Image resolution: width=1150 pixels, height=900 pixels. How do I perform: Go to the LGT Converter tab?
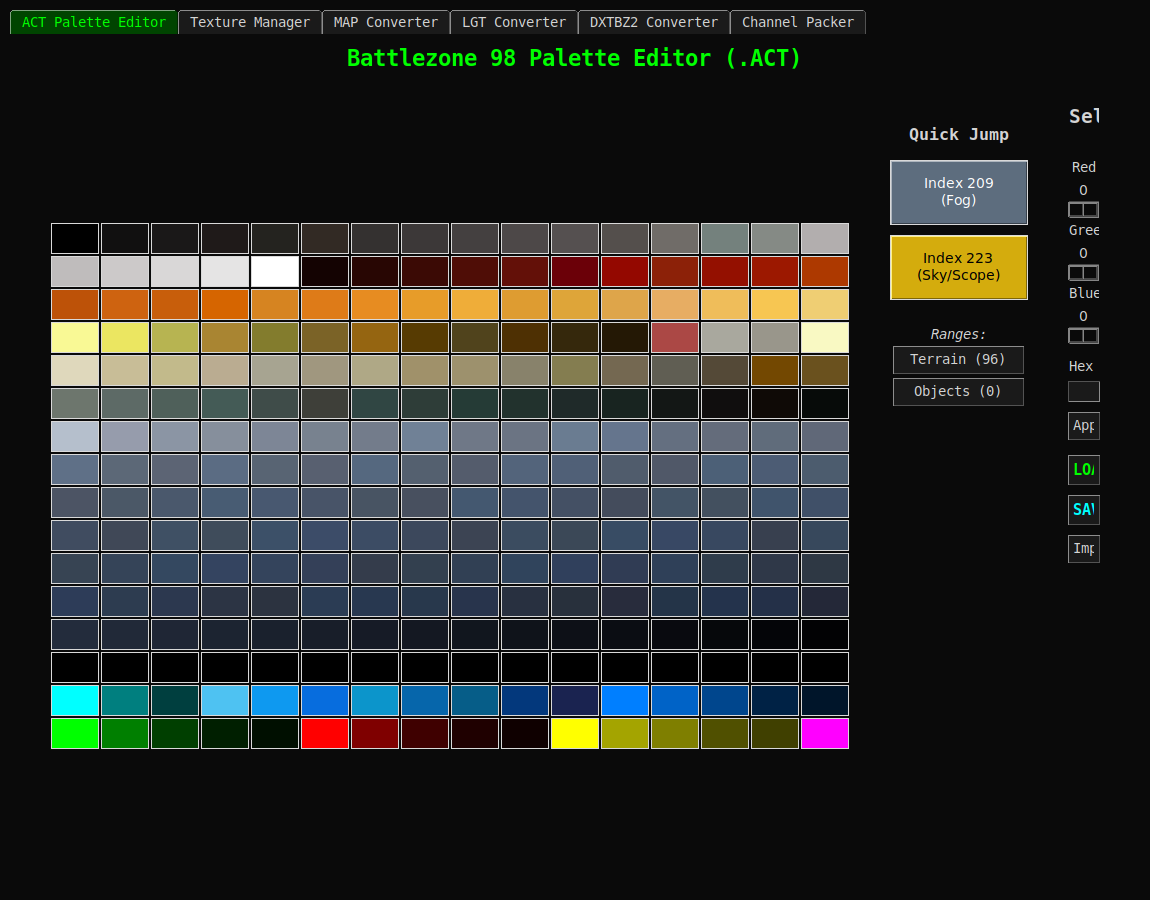513,22
